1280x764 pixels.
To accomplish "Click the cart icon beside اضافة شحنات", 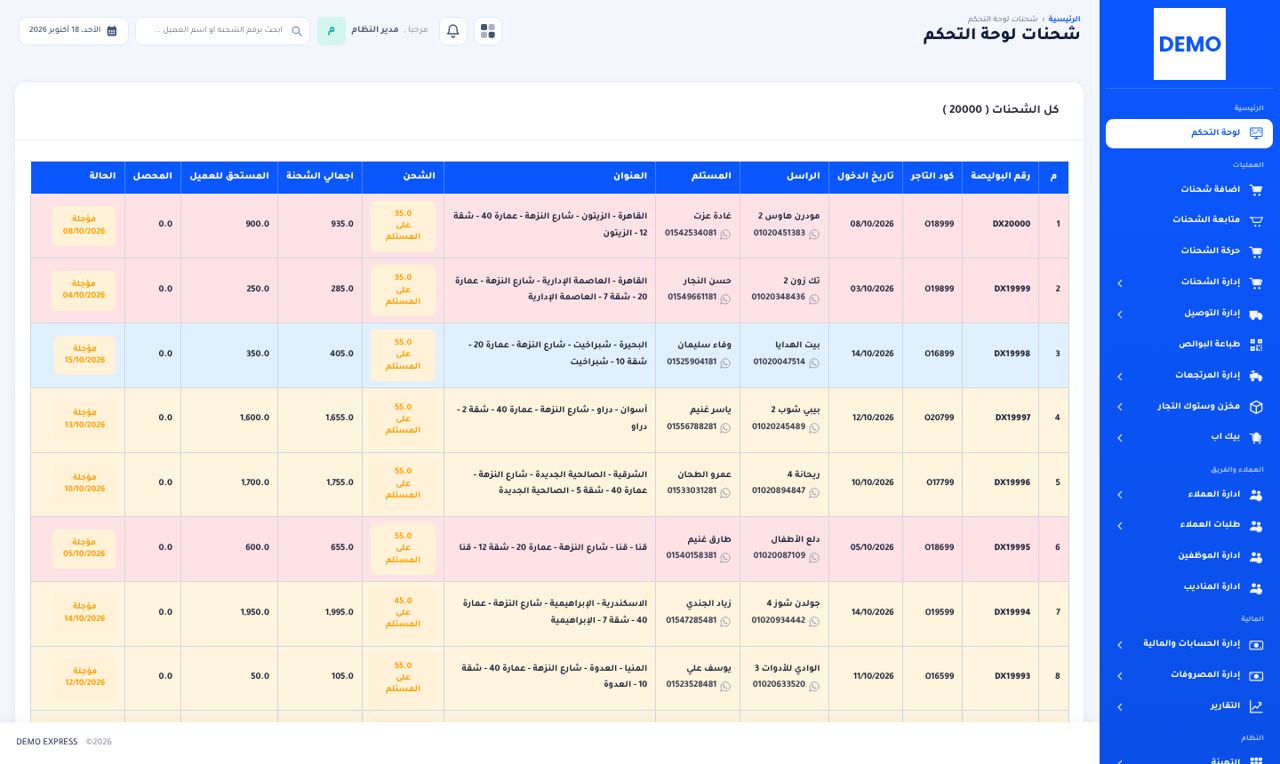I will coord(1256,189).
